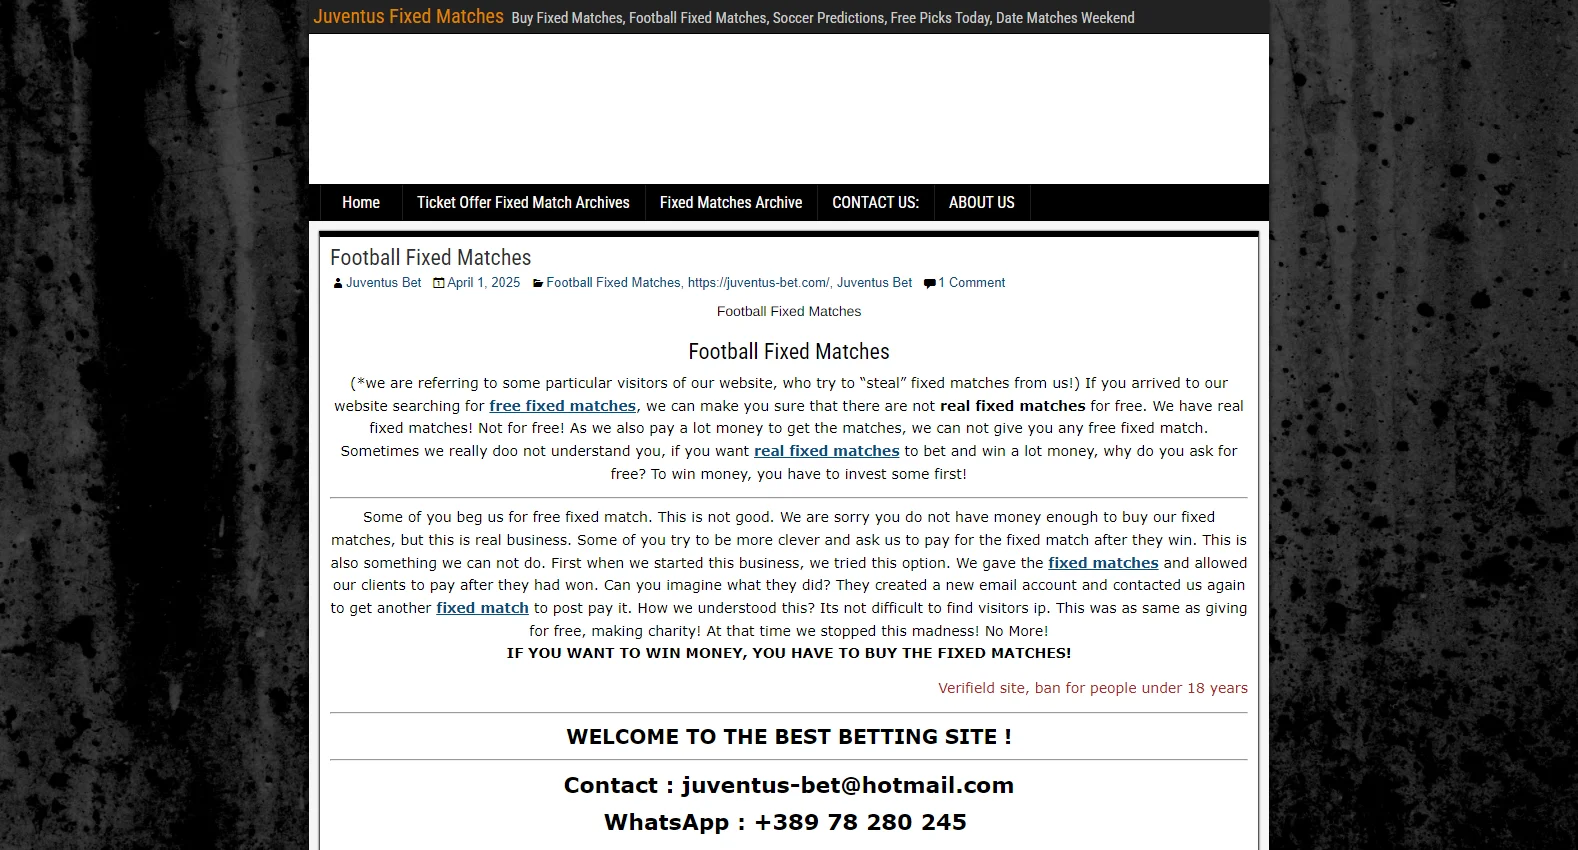The height and width of the screenshot is (850, 1578).
Task: Follow the underlined fixed match link
Action: point(482,608)
